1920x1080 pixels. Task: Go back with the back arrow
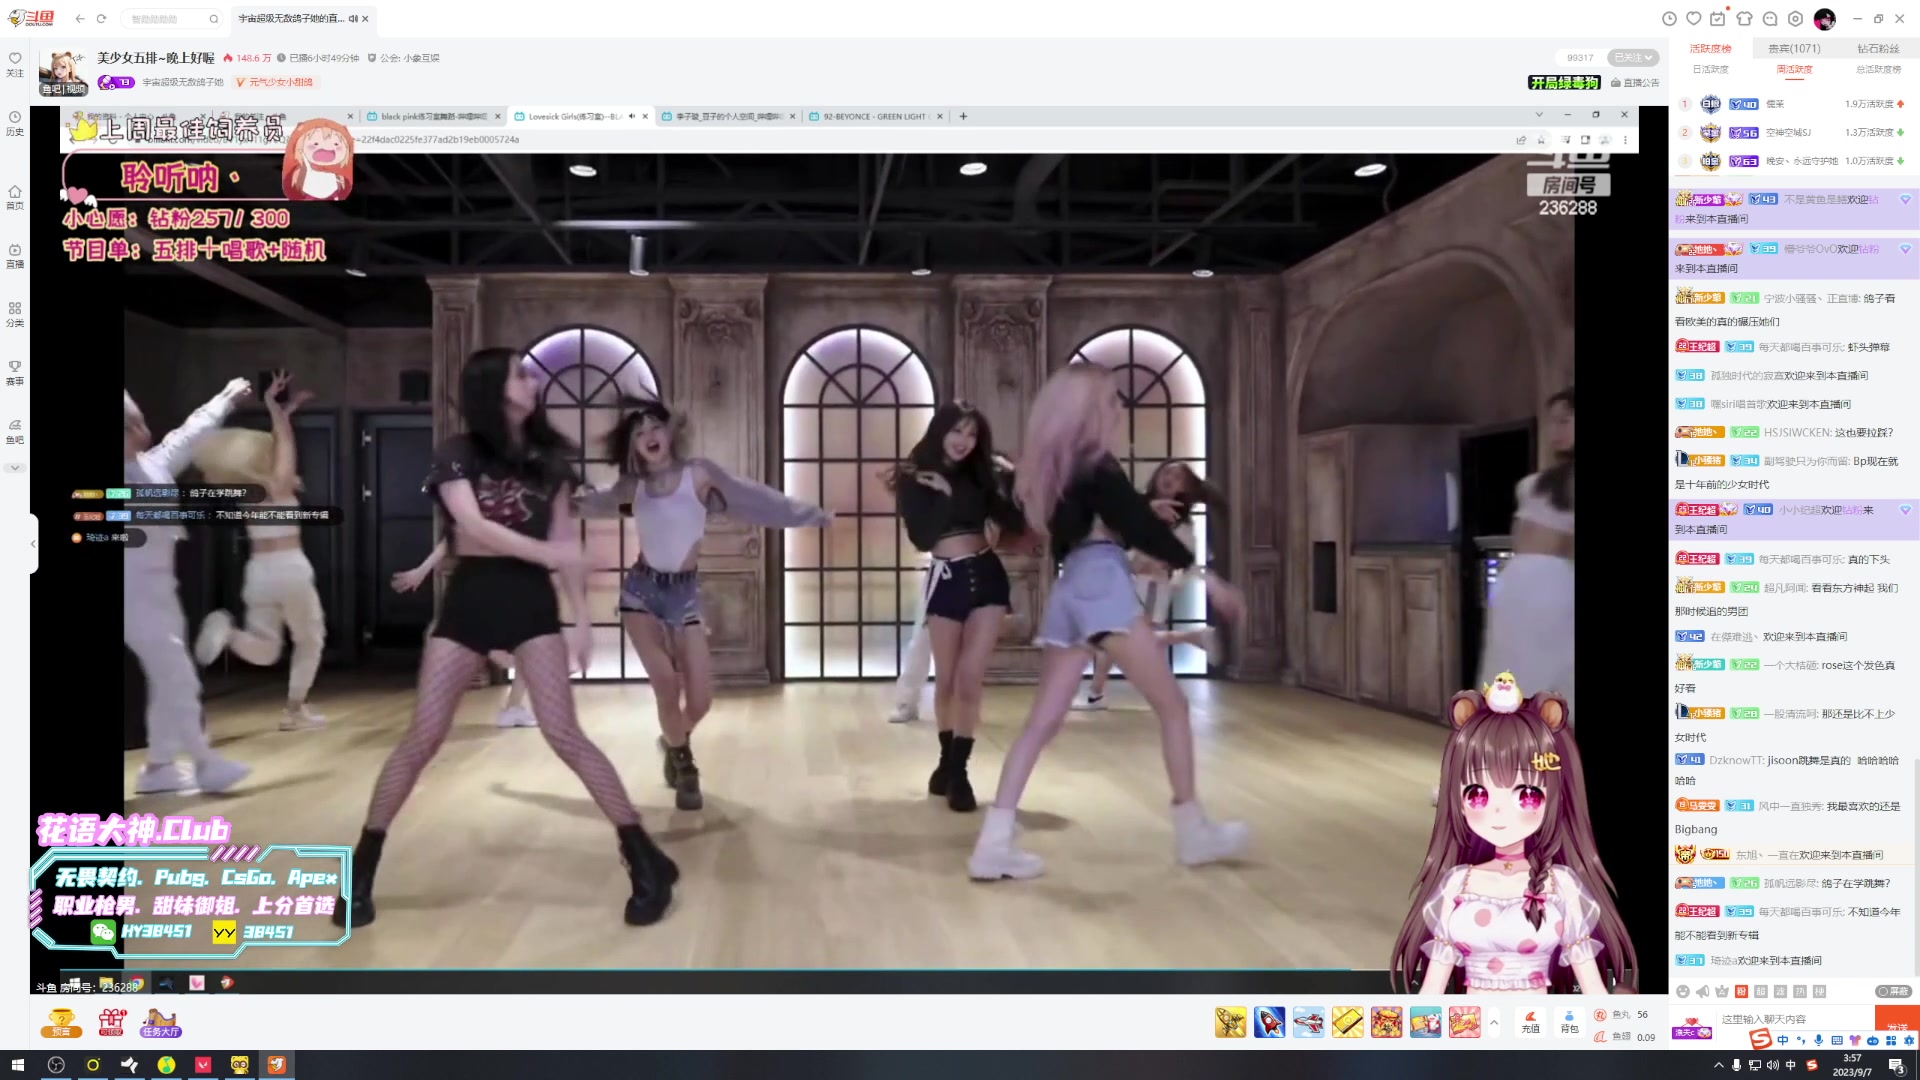[80, 18]
